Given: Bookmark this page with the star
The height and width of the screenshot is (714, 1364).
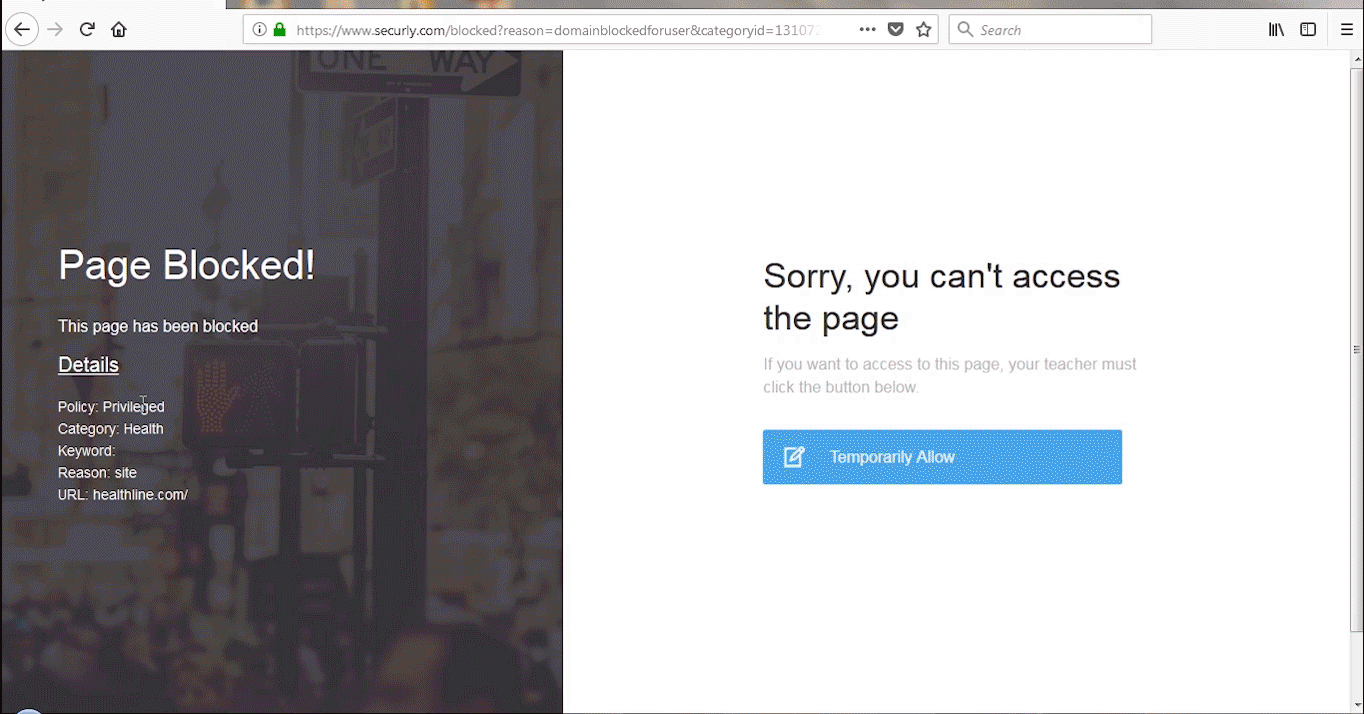Looking at the screenshot, I should (924, 30).
